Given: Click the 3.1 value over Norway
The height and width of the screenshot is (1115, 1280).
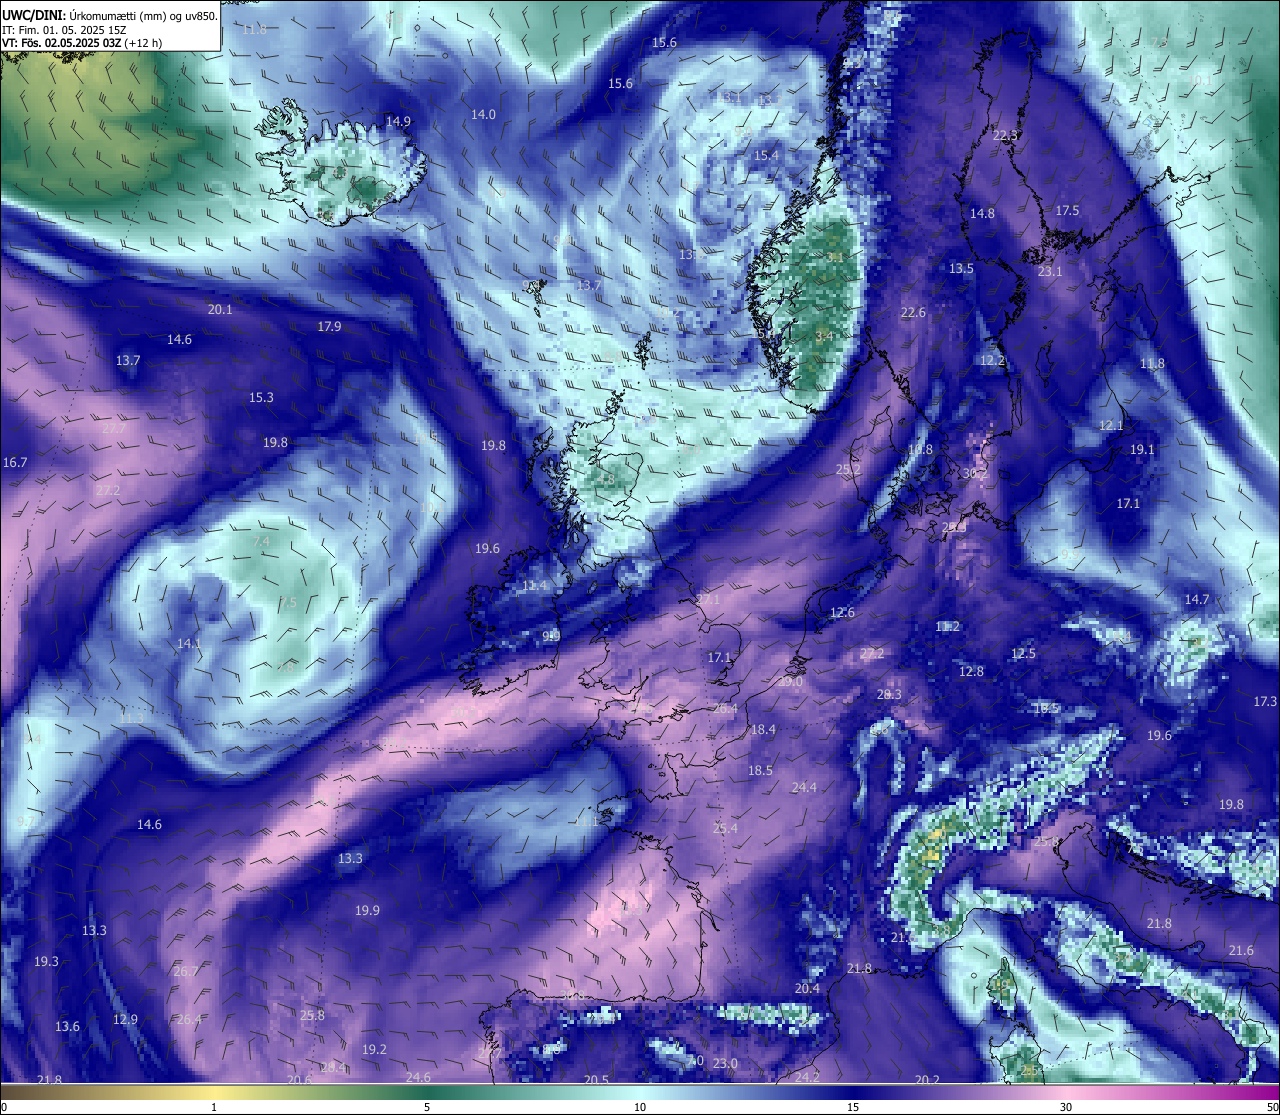Looking at the screenshot, I should tap(836, 258).
